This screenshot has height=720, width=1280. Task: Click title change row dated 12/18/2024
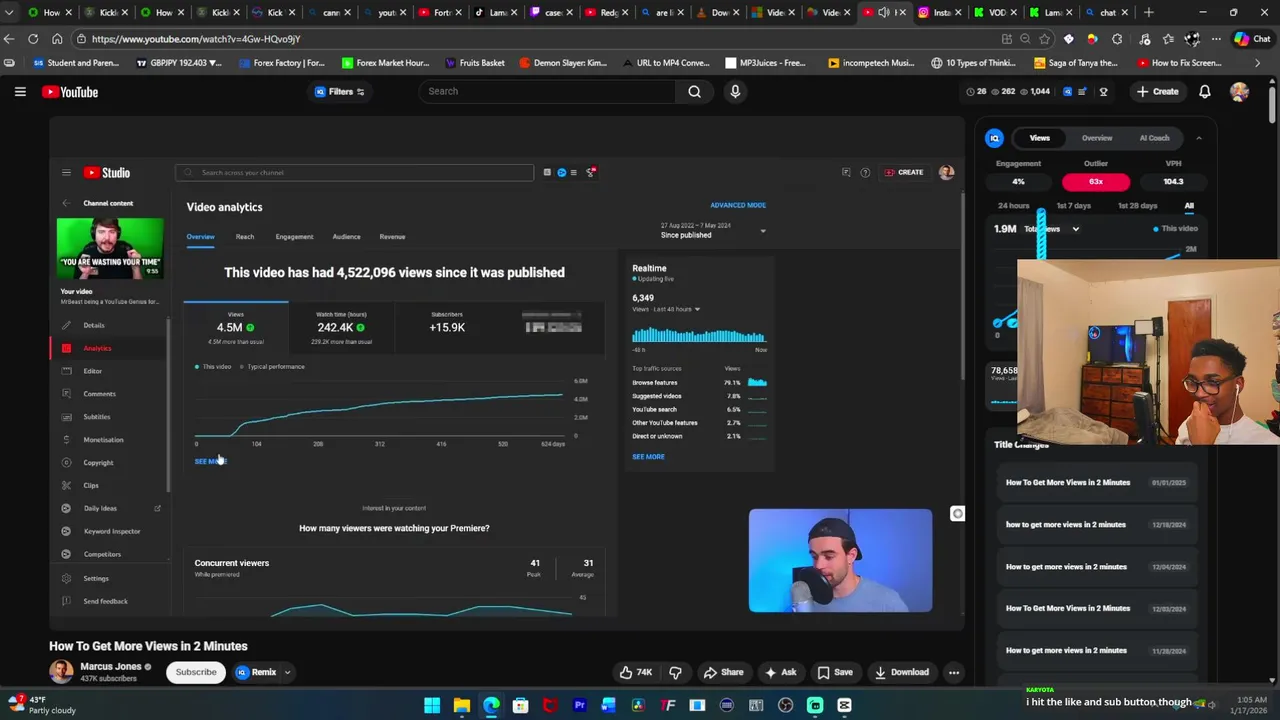tap(1096, 524)
